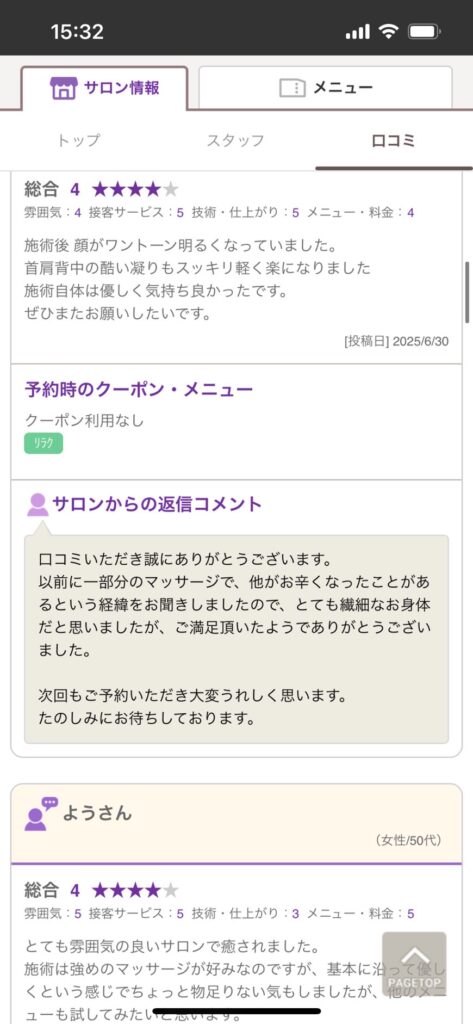Viewport: 473px width, 1024px height.
Task: Tap the shop icon in サロン情報 tab
Action: (x=63, y=88)
